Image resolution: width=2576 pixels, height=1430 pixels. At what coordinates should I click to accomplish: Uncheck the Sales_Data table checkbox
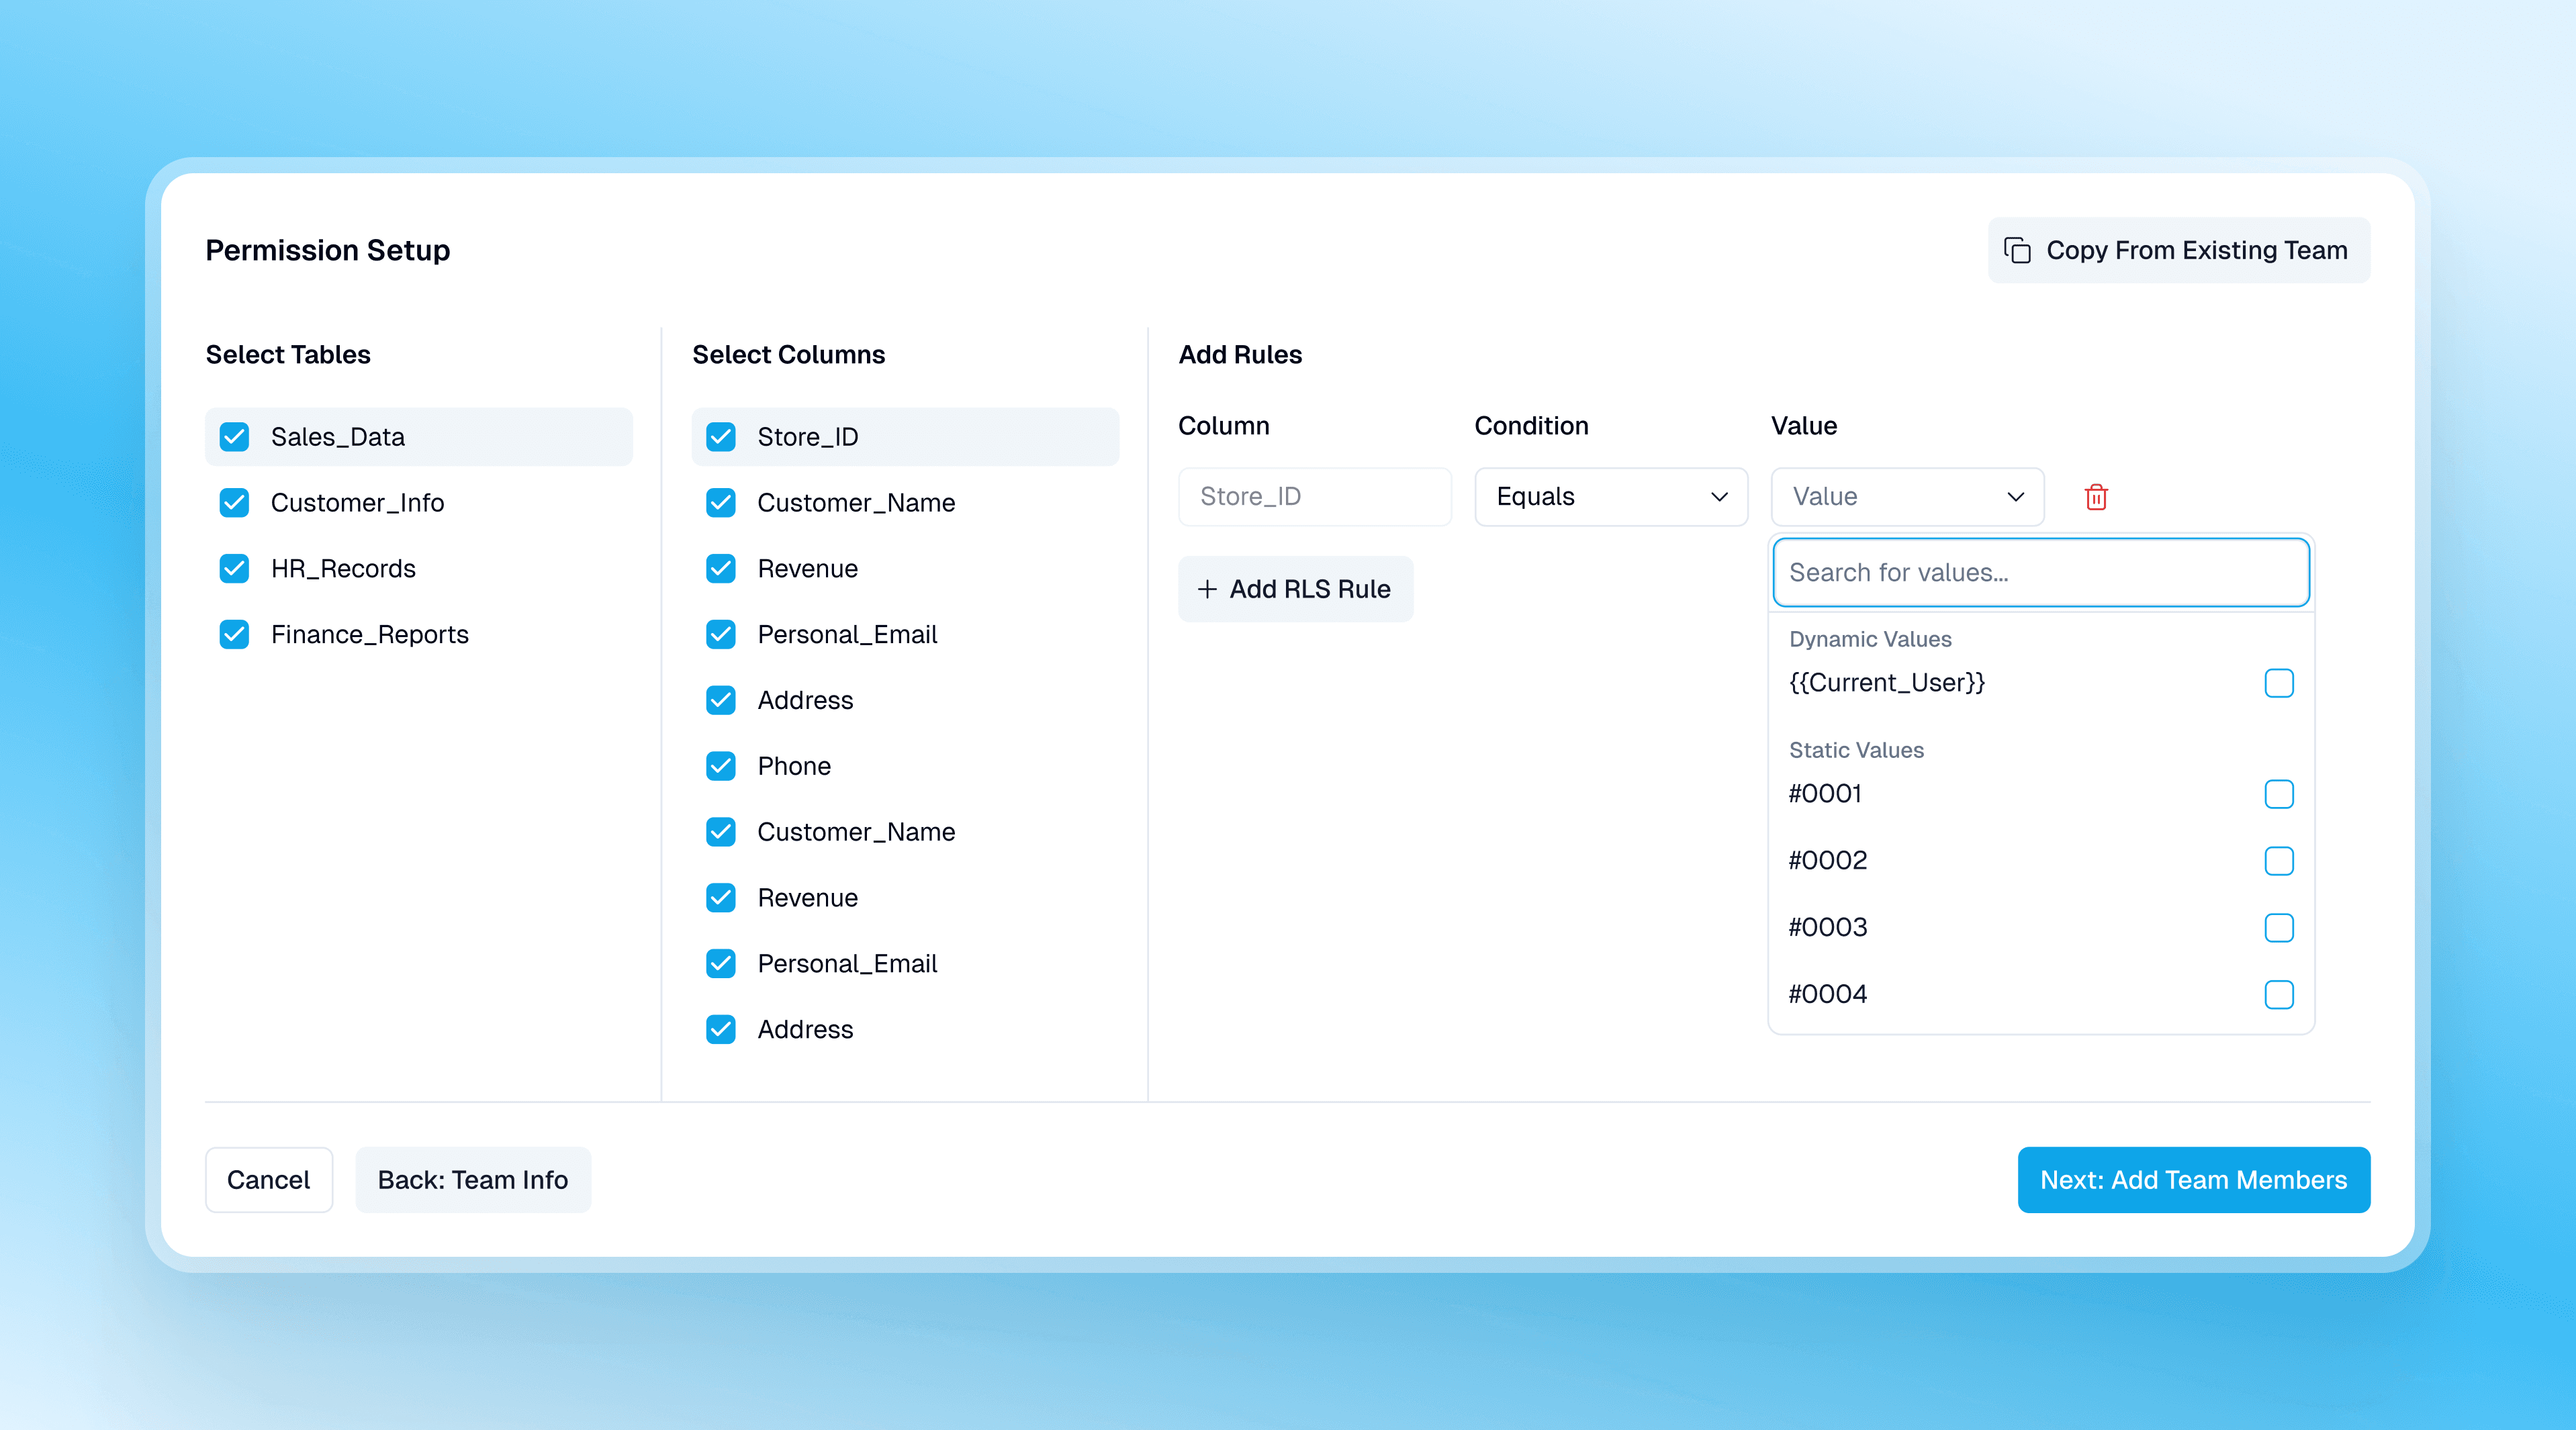pos(234,437)
